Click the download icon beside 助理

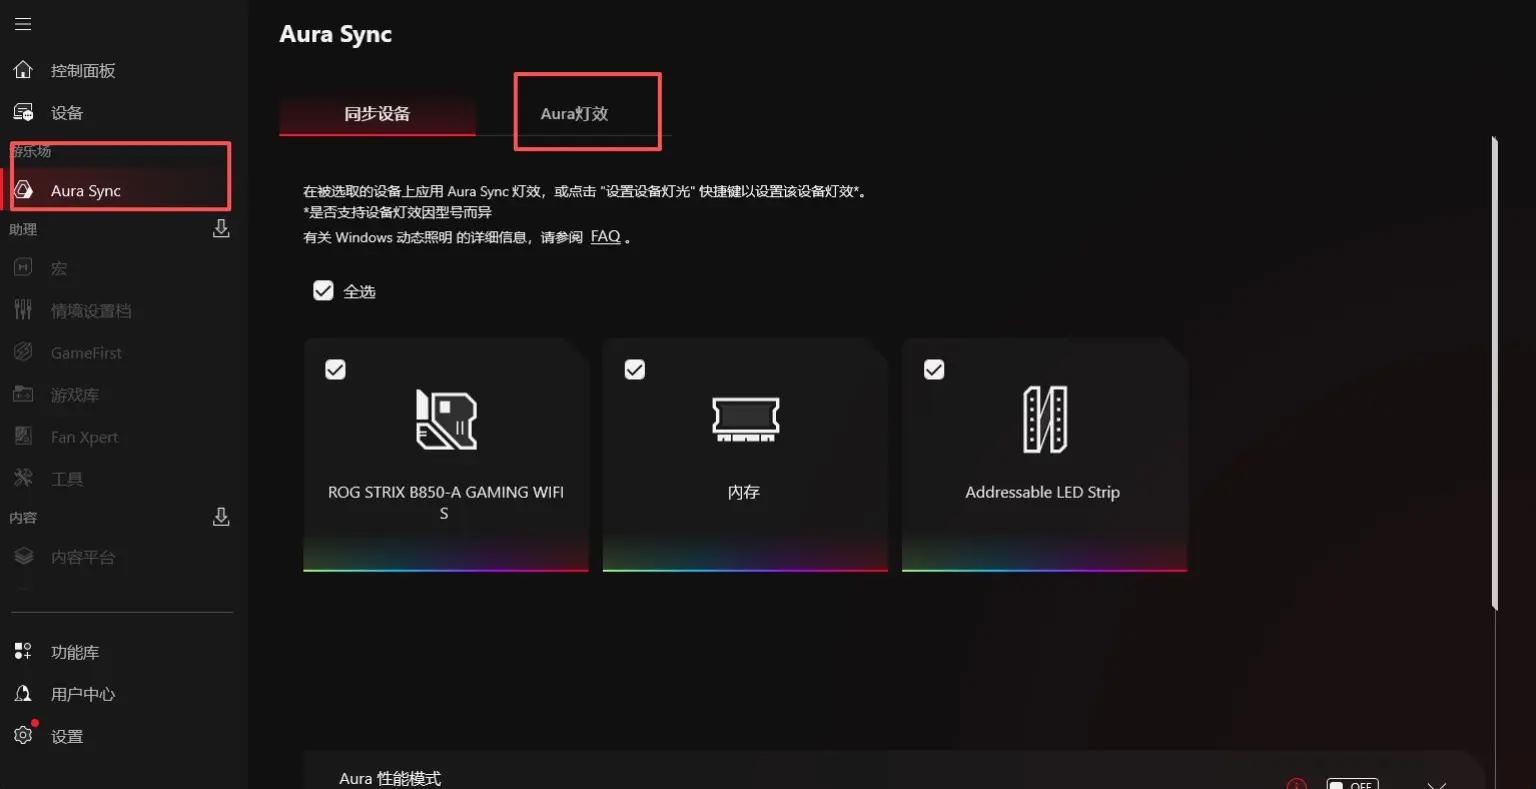click(x=221, y=229)
